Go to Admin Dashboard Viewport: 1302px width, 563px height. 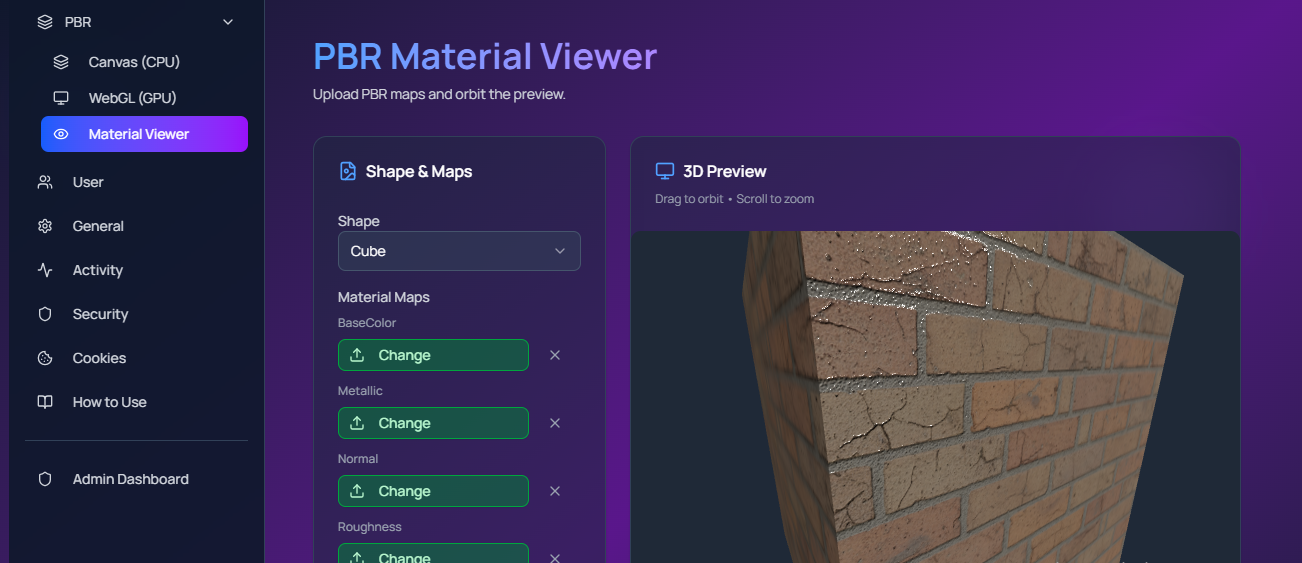[130, 479]
